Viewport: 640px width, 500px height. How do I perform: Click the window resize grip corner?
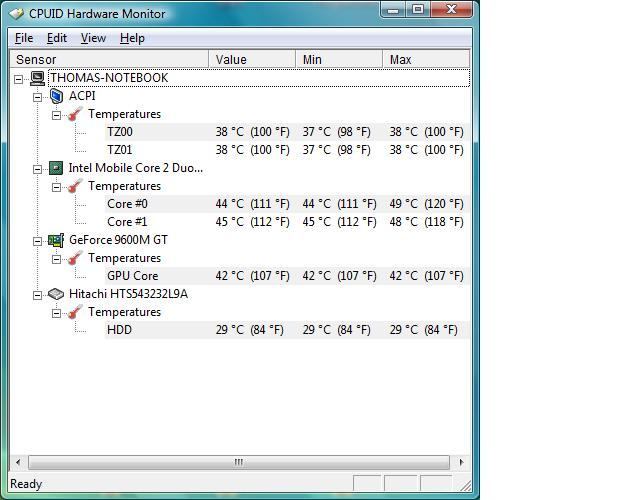[466, 486]
